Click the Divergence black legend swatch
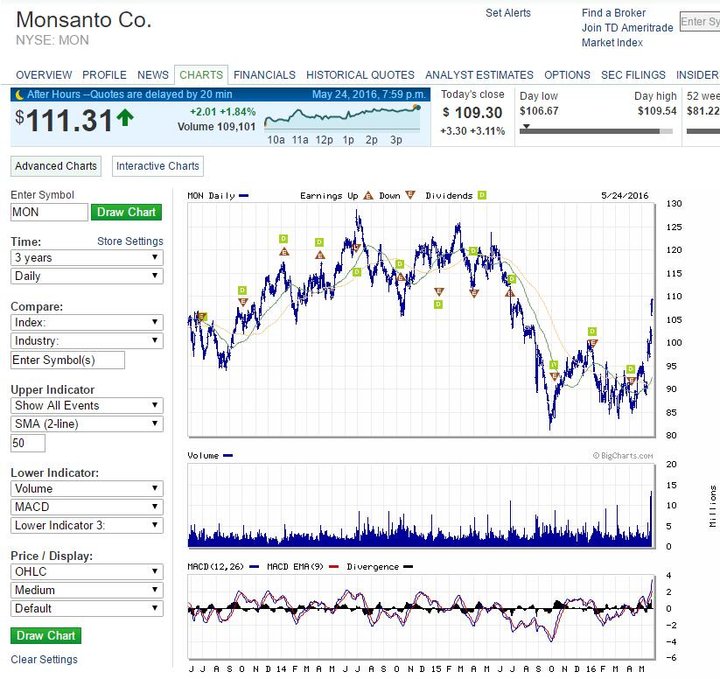 pyautogui.click(x=408, y=567)
